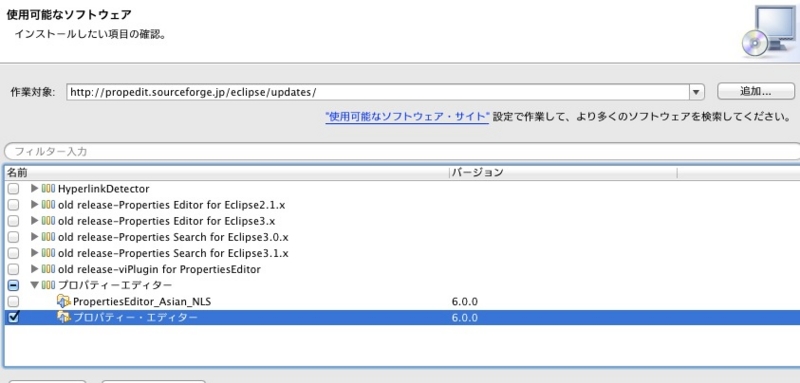Check the viPlugin for PropertiesEditor checkbox
800x383 pixels.
14,269
